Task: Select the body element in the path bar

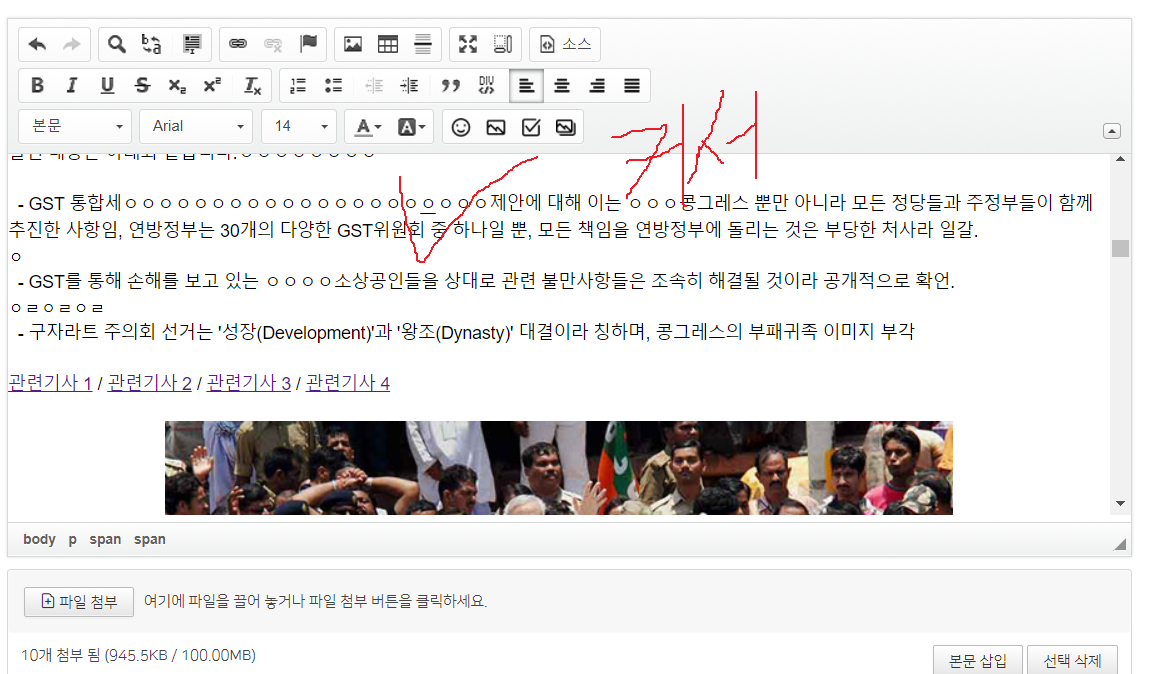Action: (39, 539)
